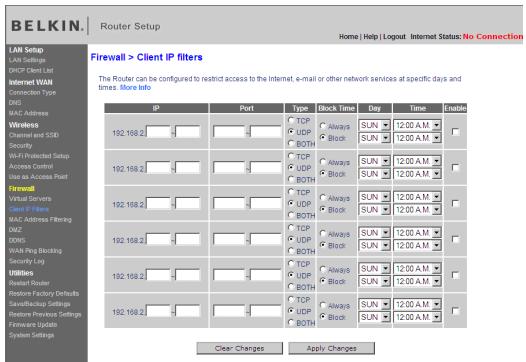The image size is (526, 362).
Task: Go to Connection Type settings
Action: 32,92
